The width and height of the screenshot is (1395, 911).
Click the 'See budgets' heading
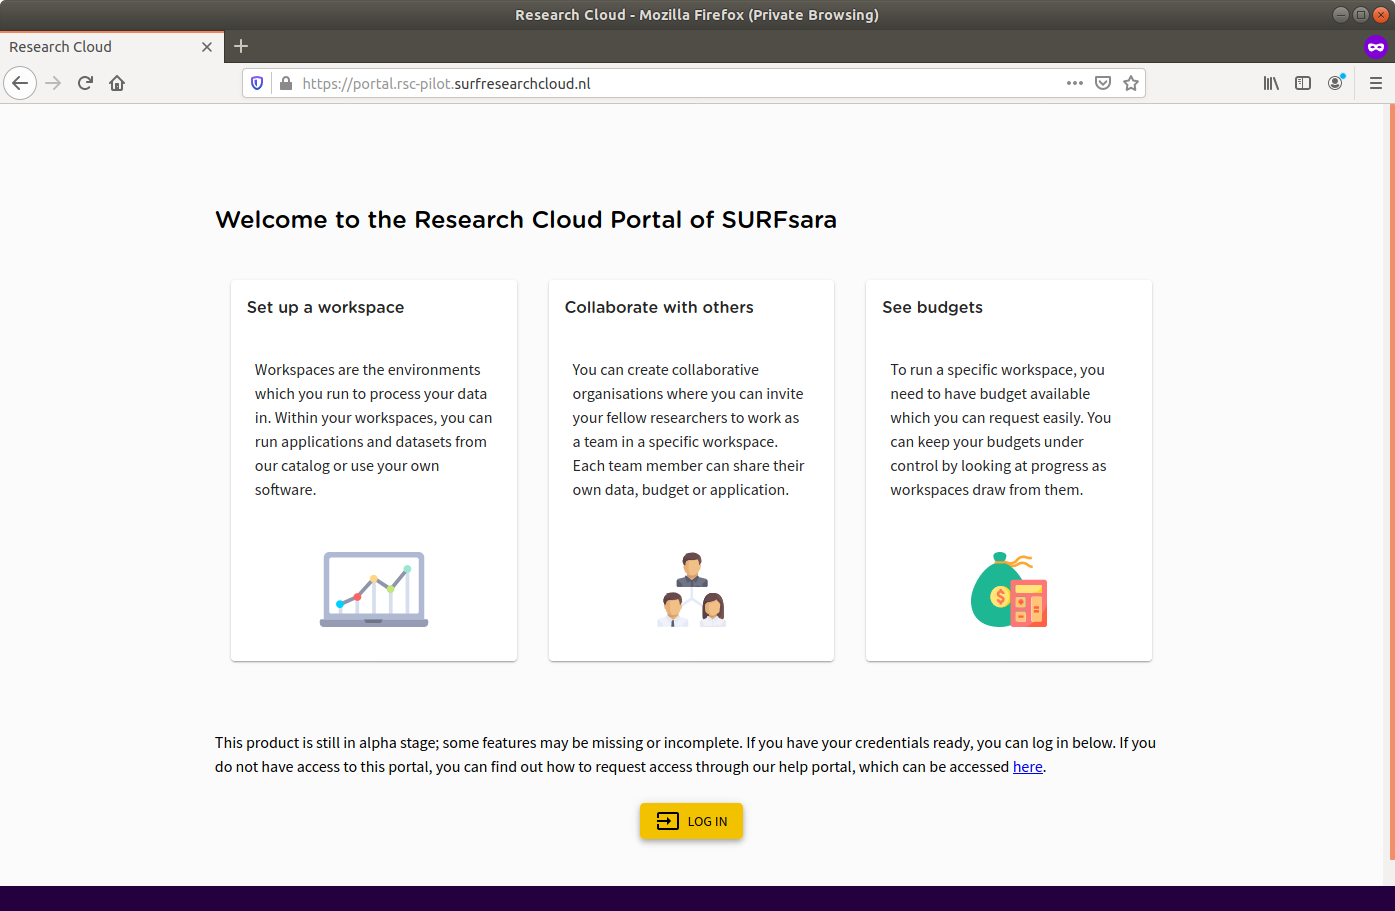coord(933,307)
